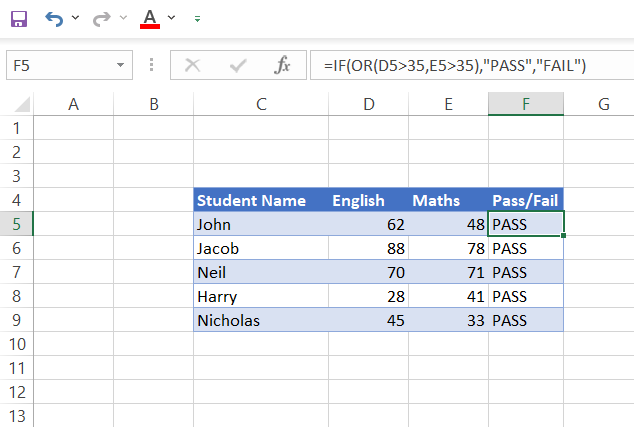Open the Redo history dropdown arrow
Image resolution: width=634 pixels, height=427 pixels.
click(x=123, y=18)
